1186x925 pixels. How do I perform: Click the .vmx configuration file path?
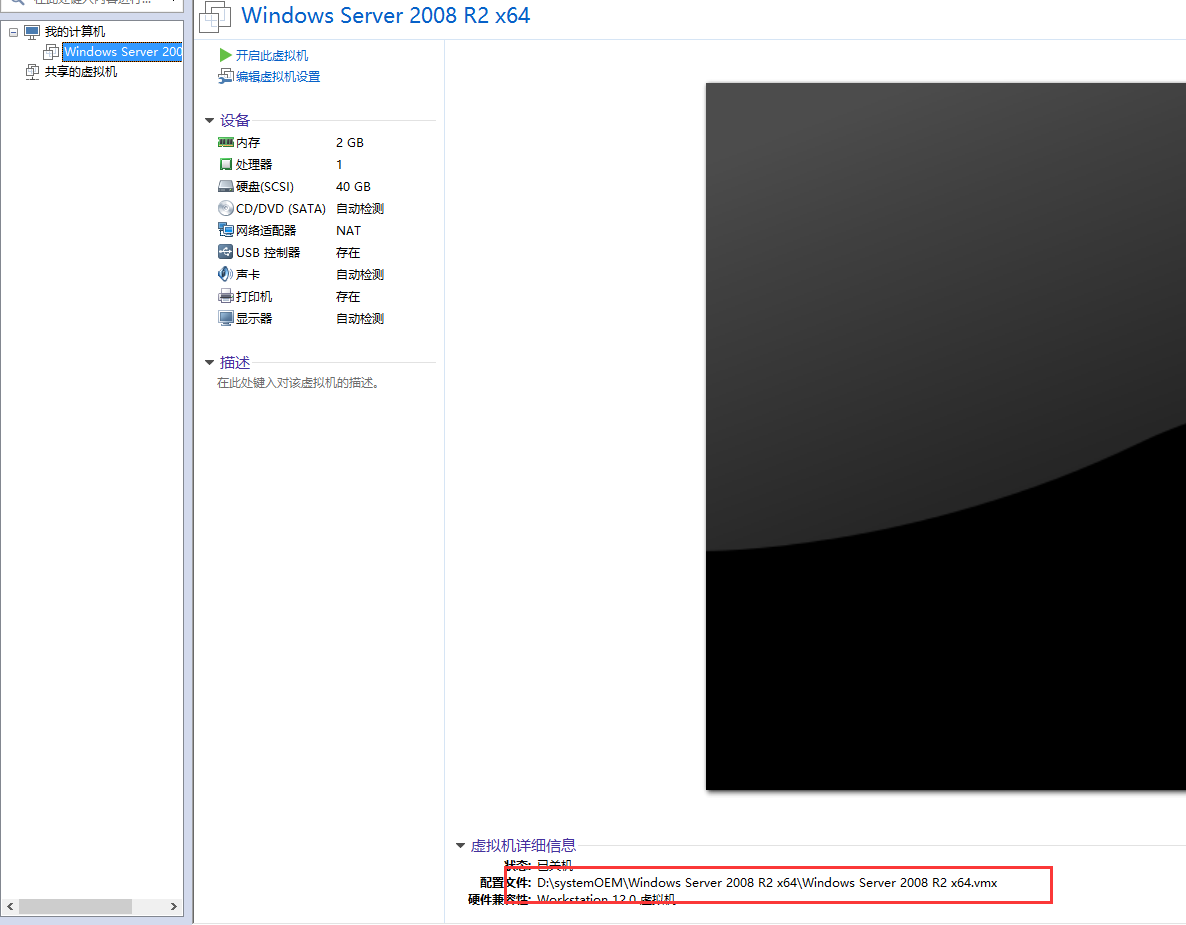pos(767,883)
